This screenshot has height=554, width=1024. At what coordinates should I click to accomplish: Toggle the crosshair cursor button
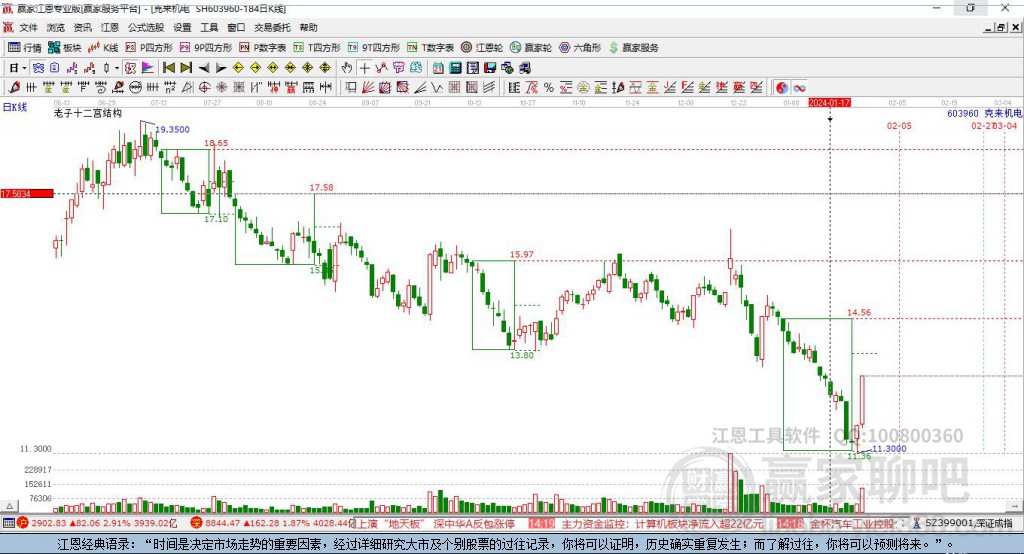364,68
